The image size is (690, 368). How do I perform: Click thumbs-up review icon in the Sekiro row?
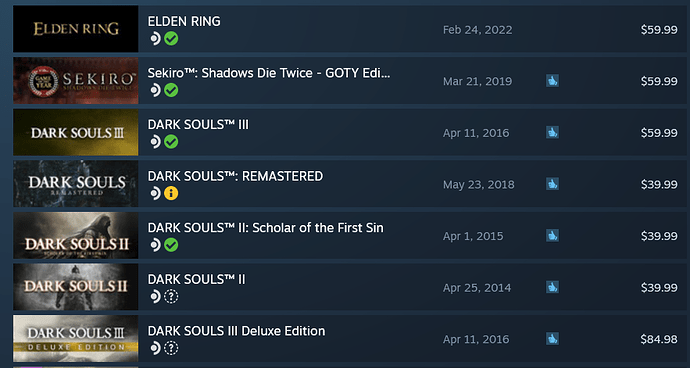[x=552, y=81]
